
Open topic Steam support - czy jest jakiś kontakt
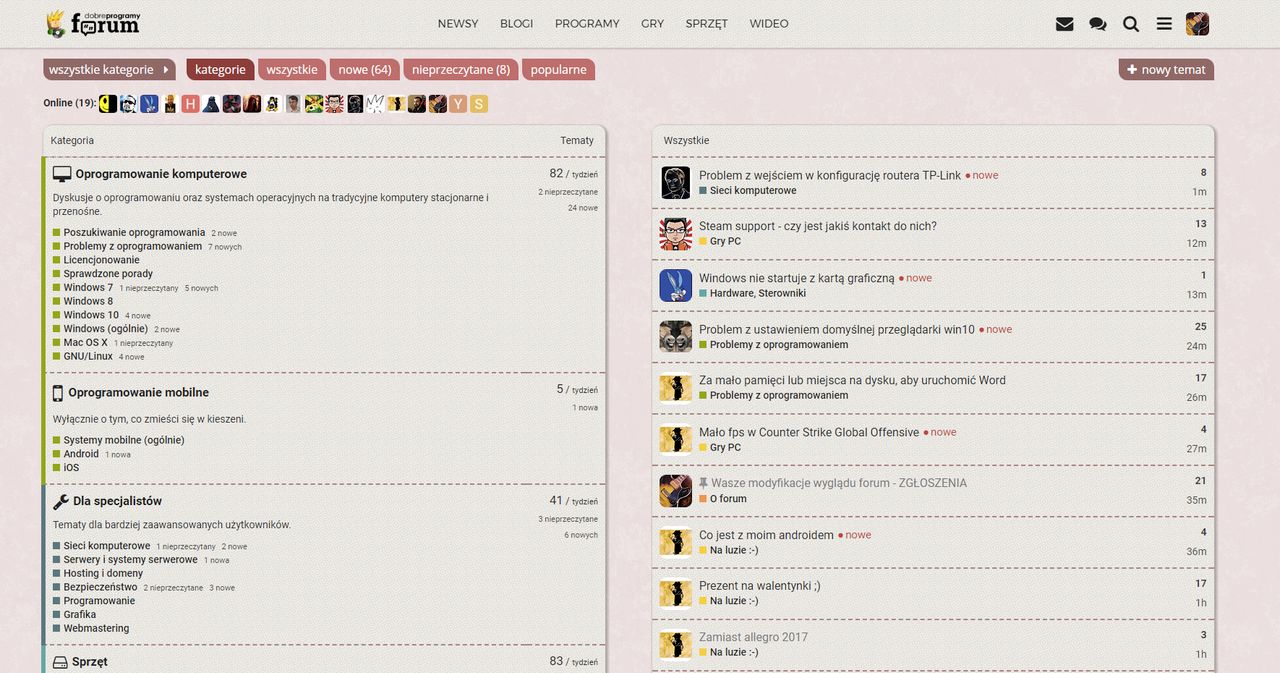click(x=818, y=226)
